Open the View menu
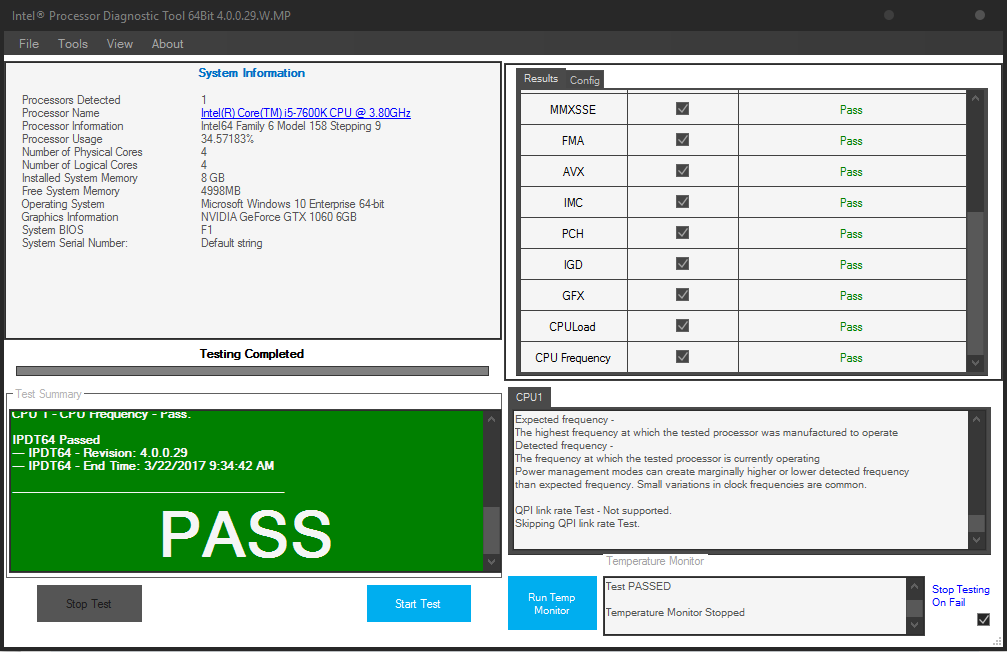1007x652 pixels. coord(119,44)
